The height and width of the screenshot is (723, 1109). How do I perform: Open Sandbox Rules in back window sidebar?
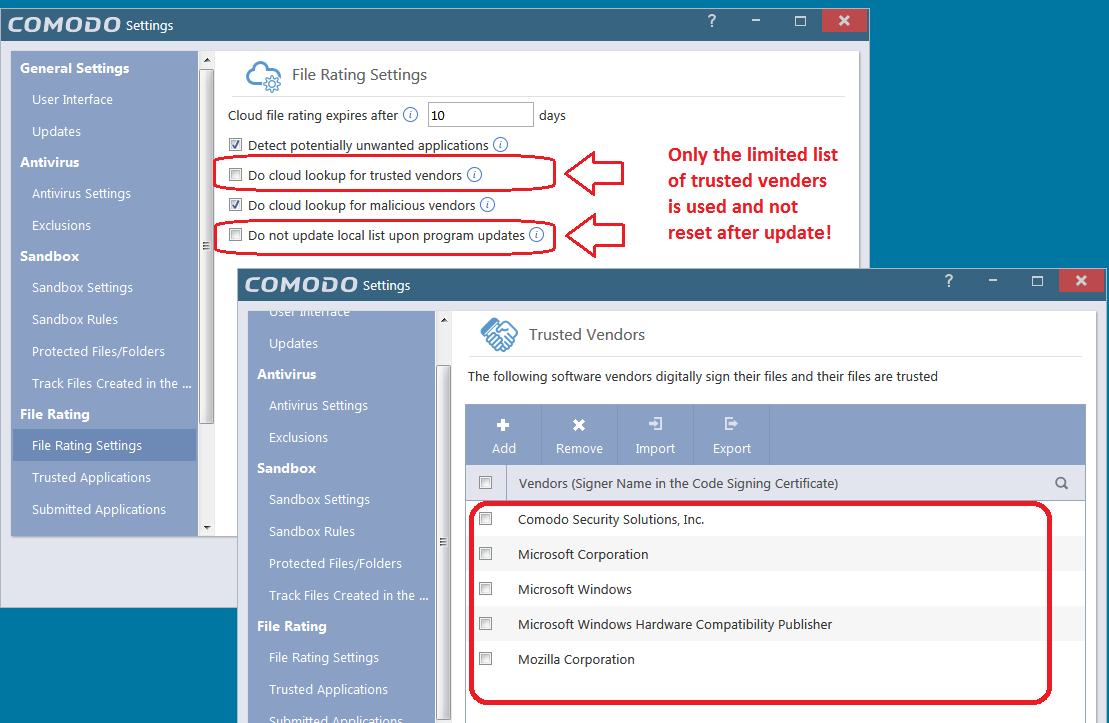(75, 320)
